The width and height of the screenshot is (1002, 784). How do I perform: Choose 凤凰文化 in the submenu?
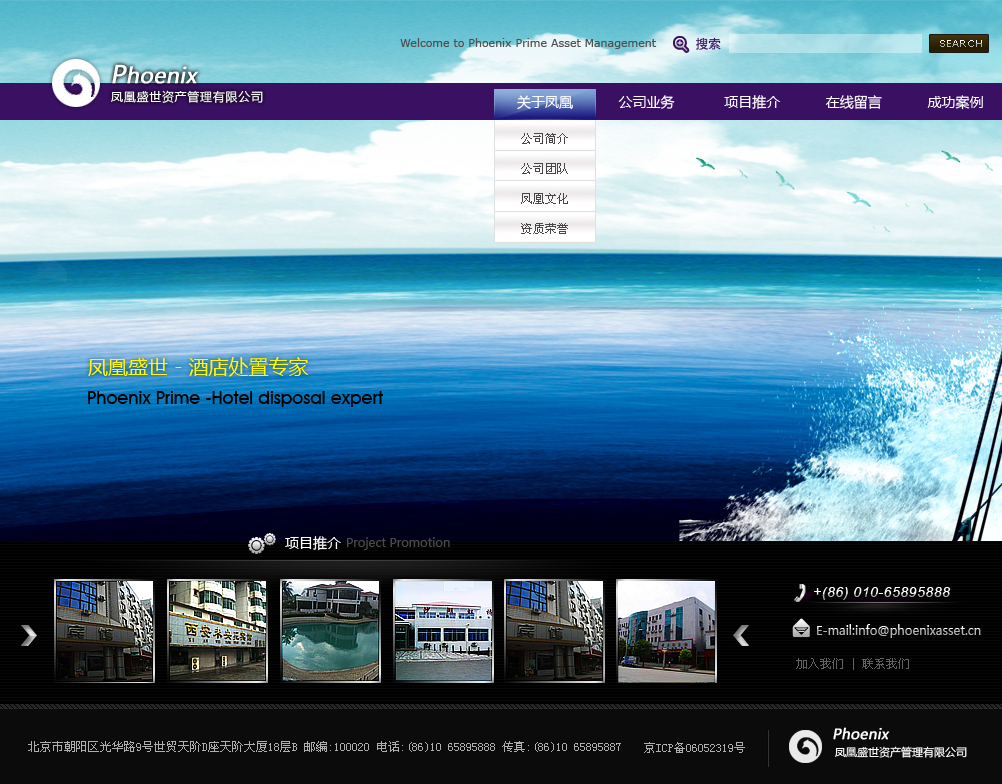544,199
